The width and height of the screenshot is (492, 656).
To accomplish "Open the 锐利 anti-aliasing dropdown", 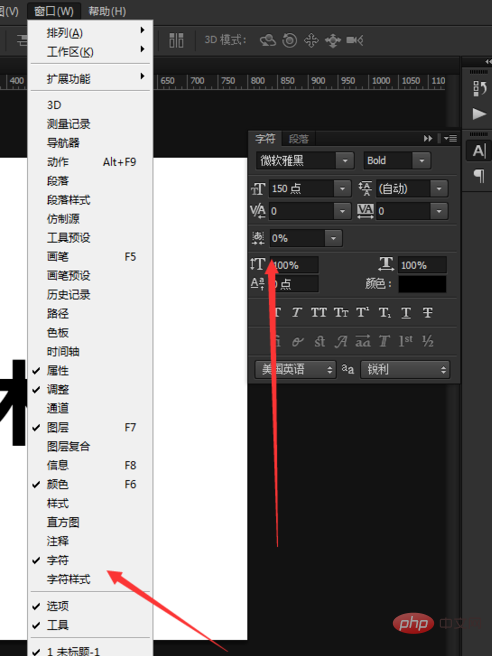I will coord(405,369).
